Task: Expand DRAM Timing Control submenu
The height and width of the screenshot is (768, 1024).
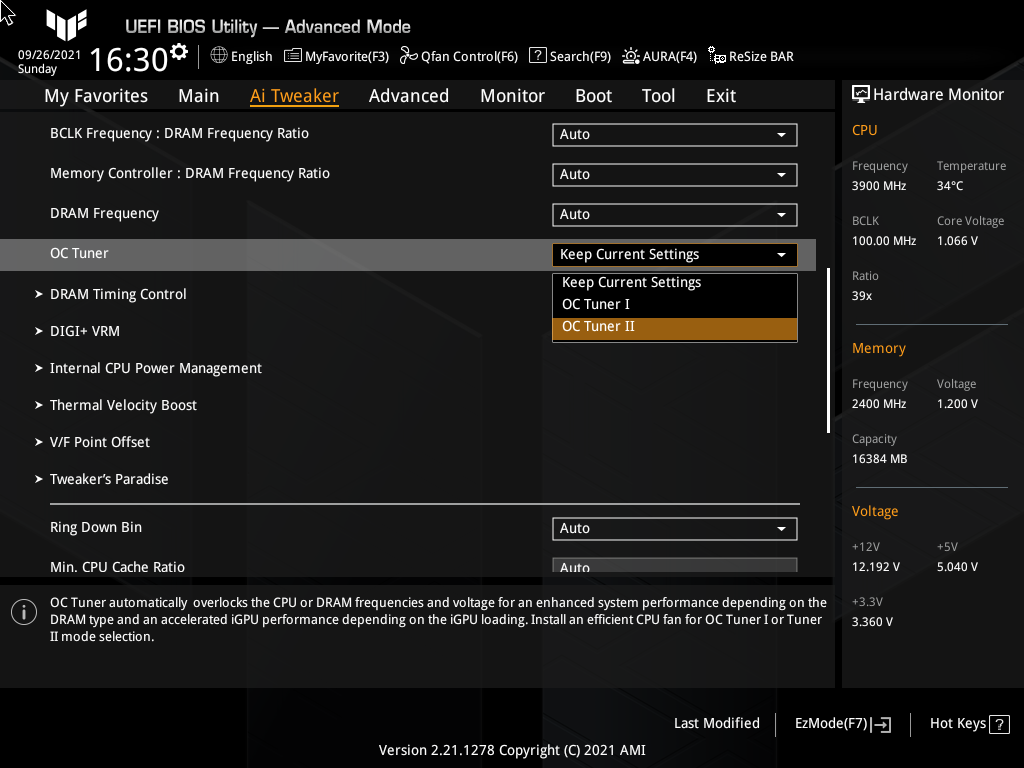Action: pos(118,294)
